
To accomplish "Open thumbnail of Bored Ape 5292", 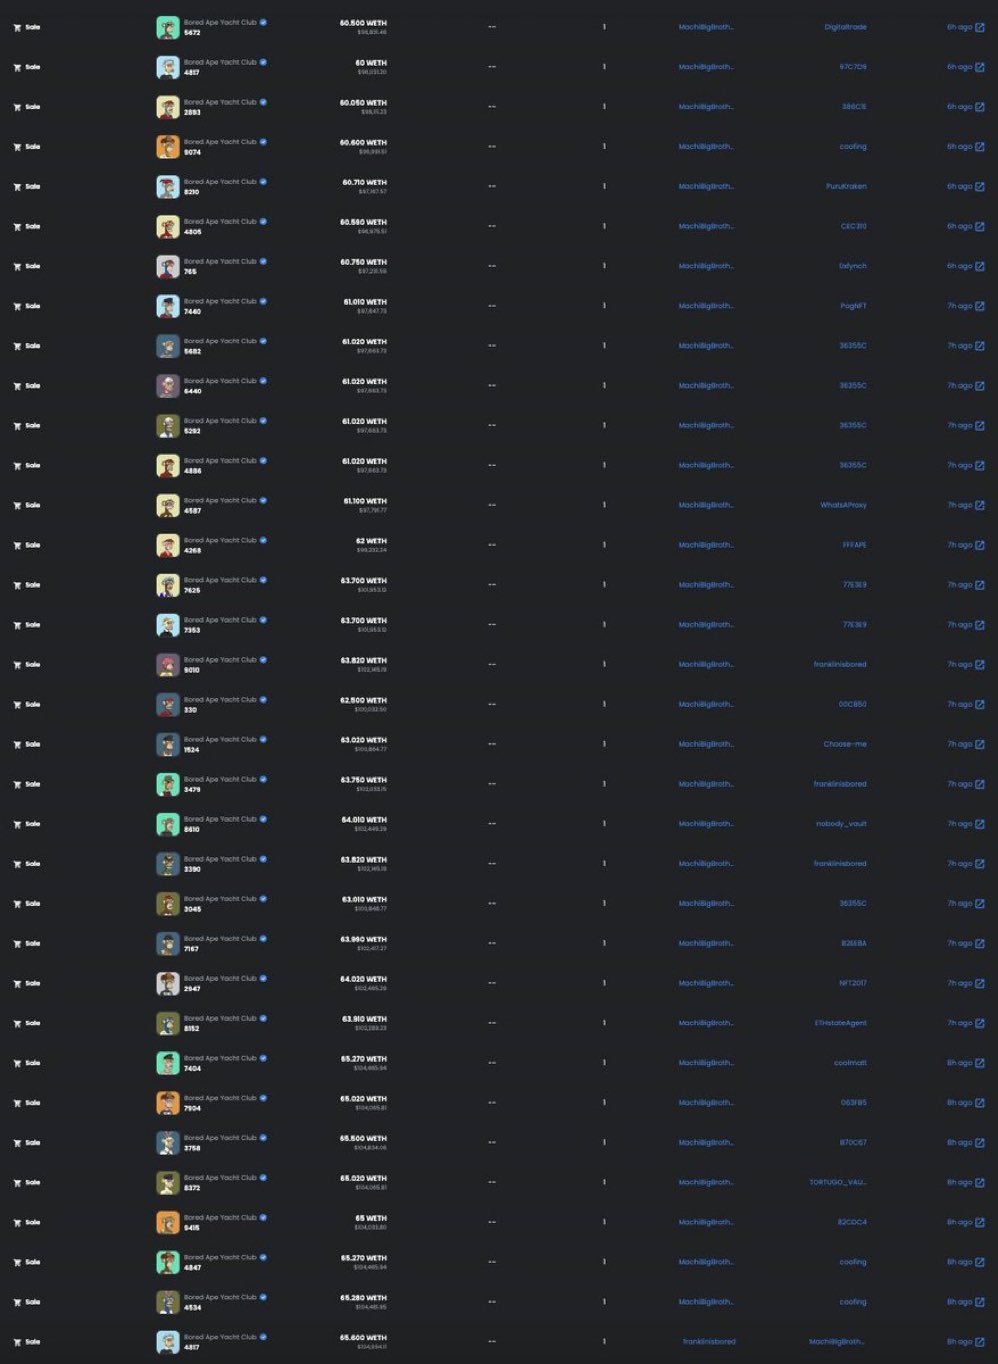I will [x=168, y=426].
